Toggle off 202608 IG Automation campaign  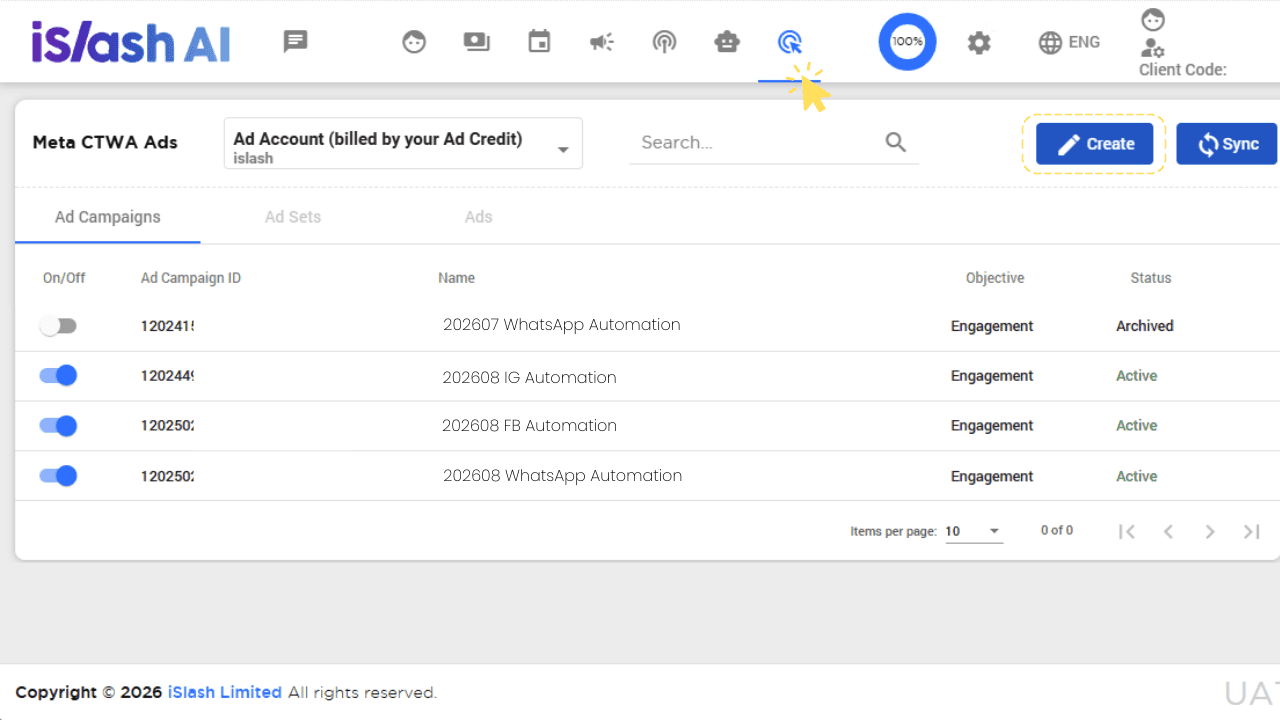58,376
